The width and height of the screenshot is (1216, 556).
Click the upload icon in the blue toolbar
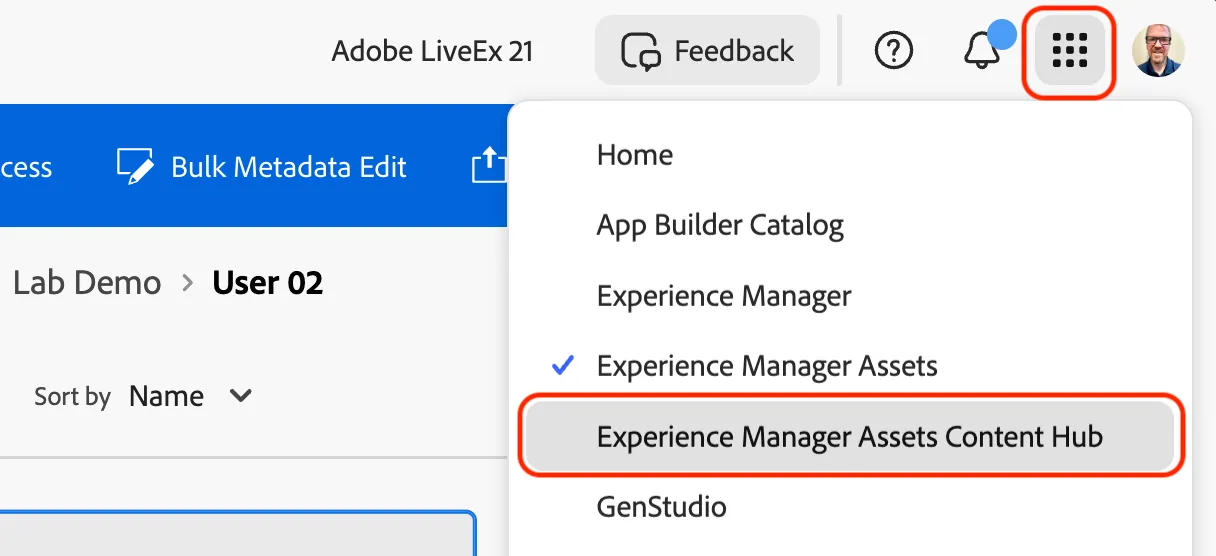tap(489, 165)
